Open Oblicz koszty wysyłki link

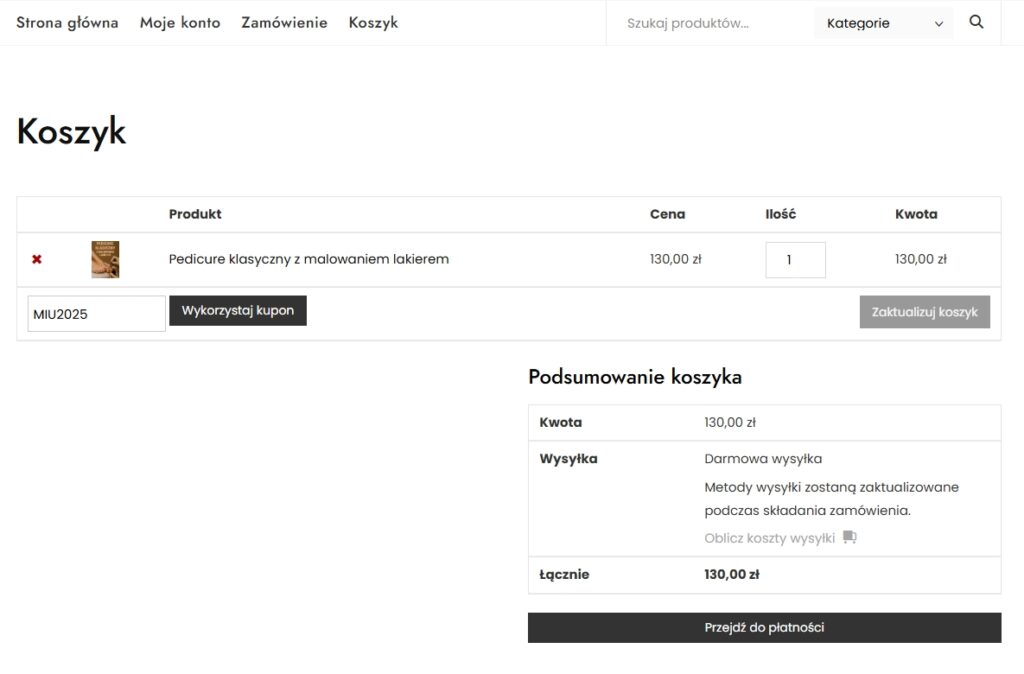(769, 538)
